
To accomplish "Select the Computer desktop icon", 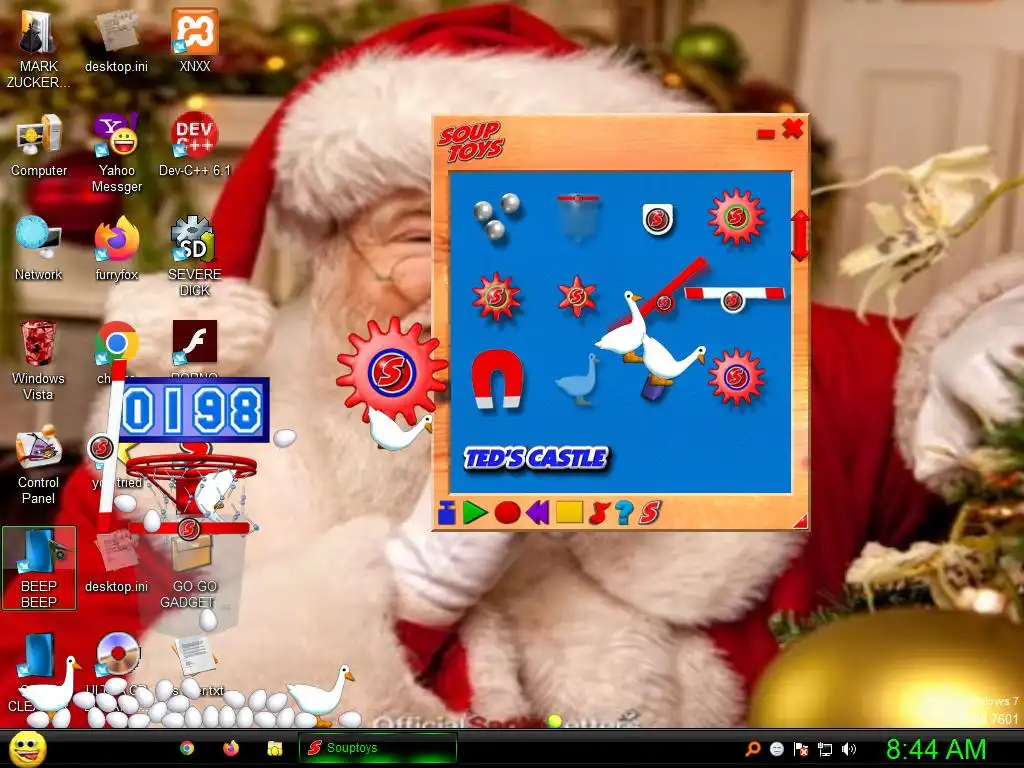I will pyautogui.click(x=39, y=145).
